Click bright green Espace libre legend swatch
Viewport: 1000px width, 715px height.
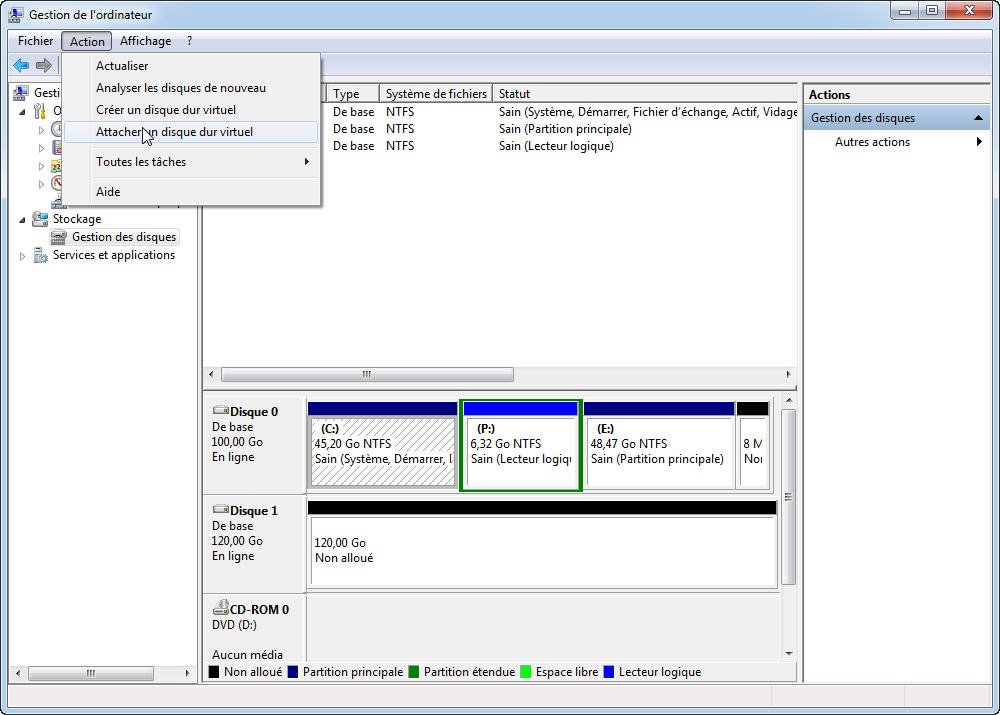[526, 672]
